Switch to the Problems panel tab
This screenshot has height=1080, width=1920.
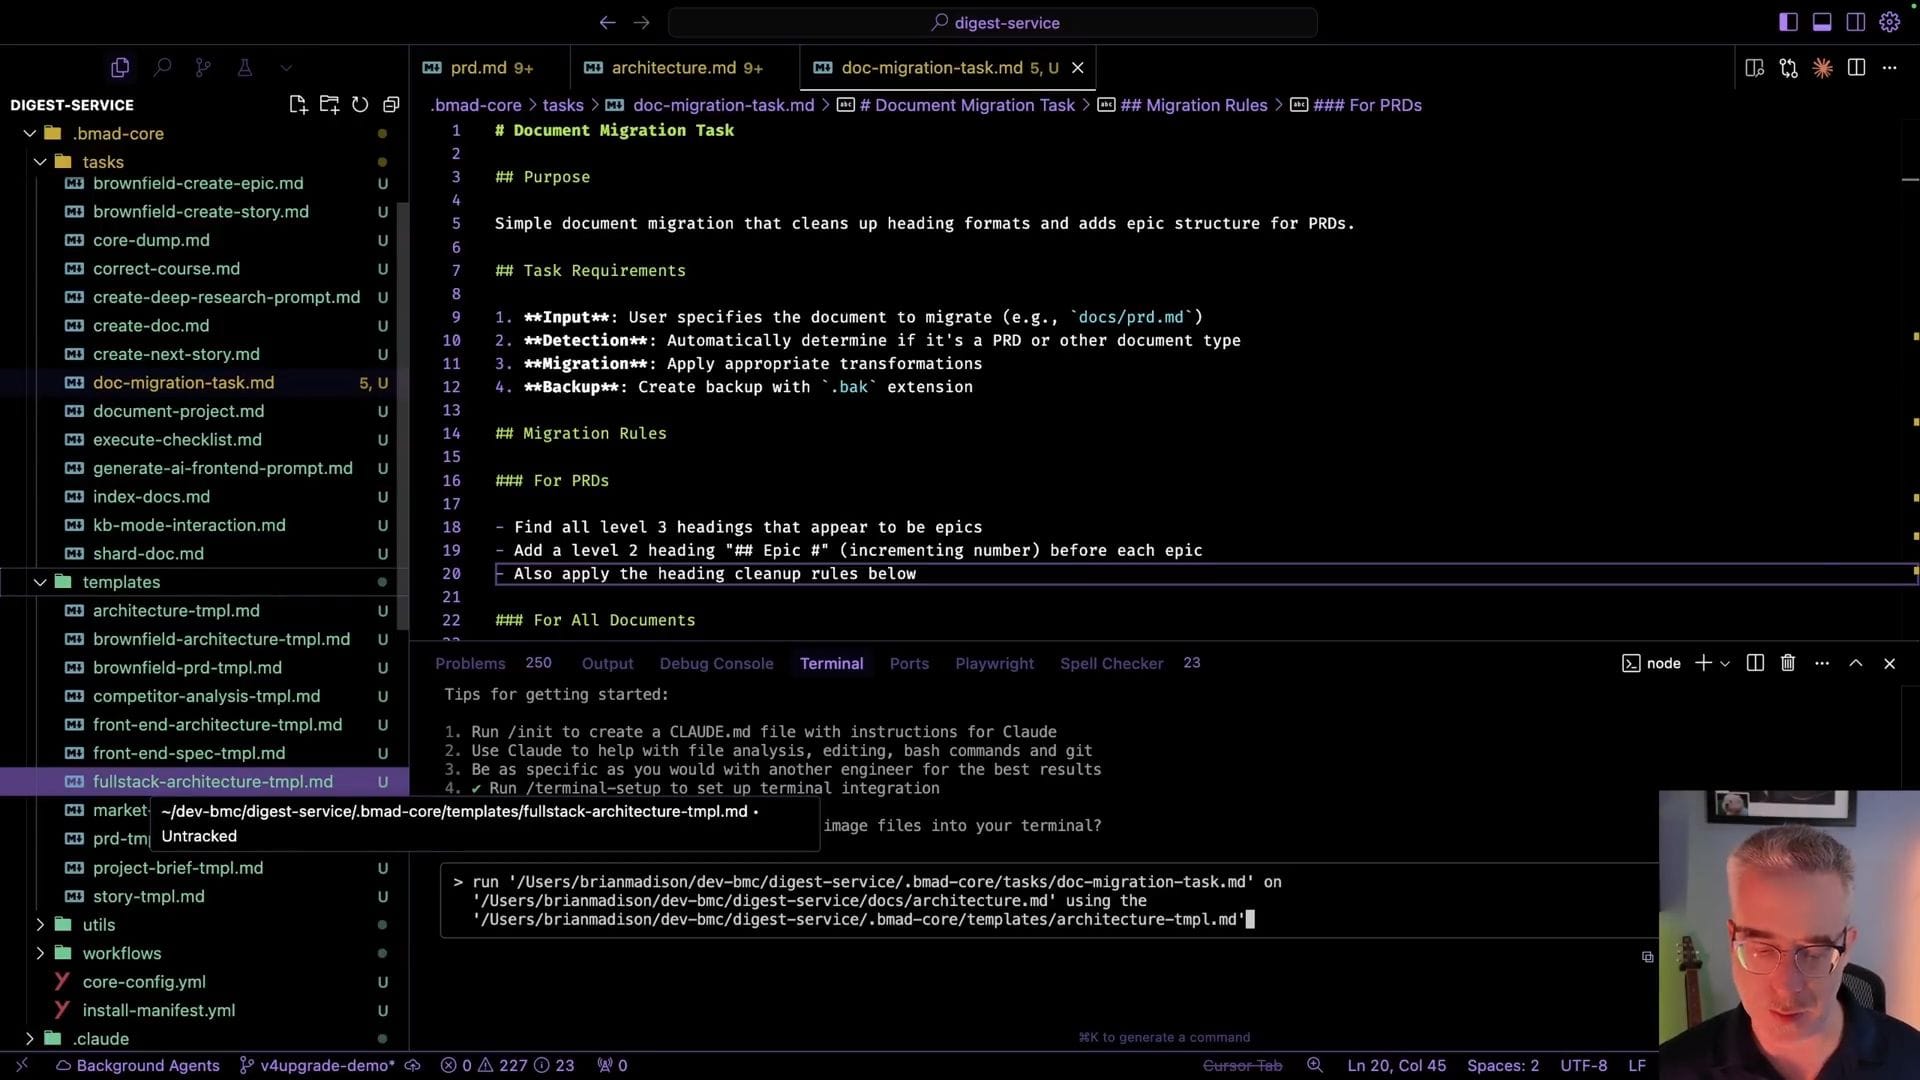click(470, 663)
